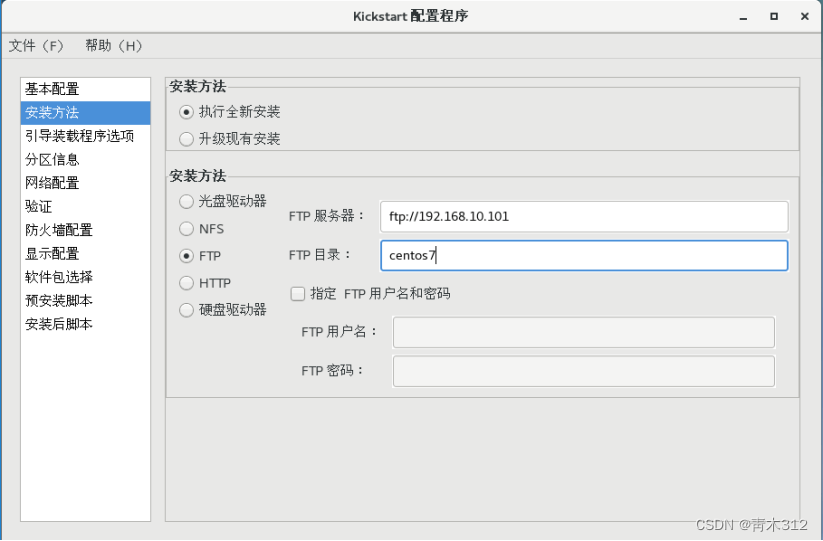Open 引导装载程序选项 section

(x=86, y=136)
